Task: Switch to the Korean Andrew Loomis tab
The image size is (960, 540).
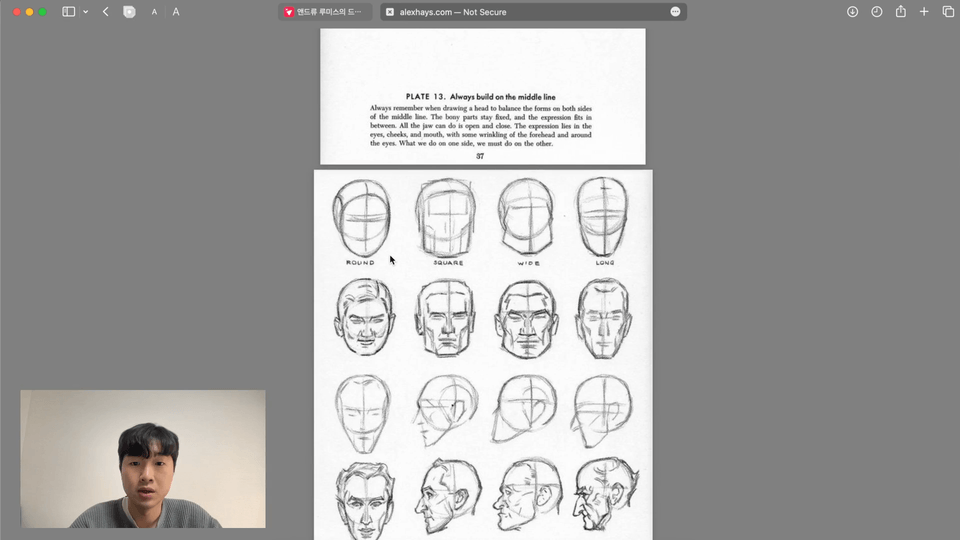Action: [x=324, y=12]
